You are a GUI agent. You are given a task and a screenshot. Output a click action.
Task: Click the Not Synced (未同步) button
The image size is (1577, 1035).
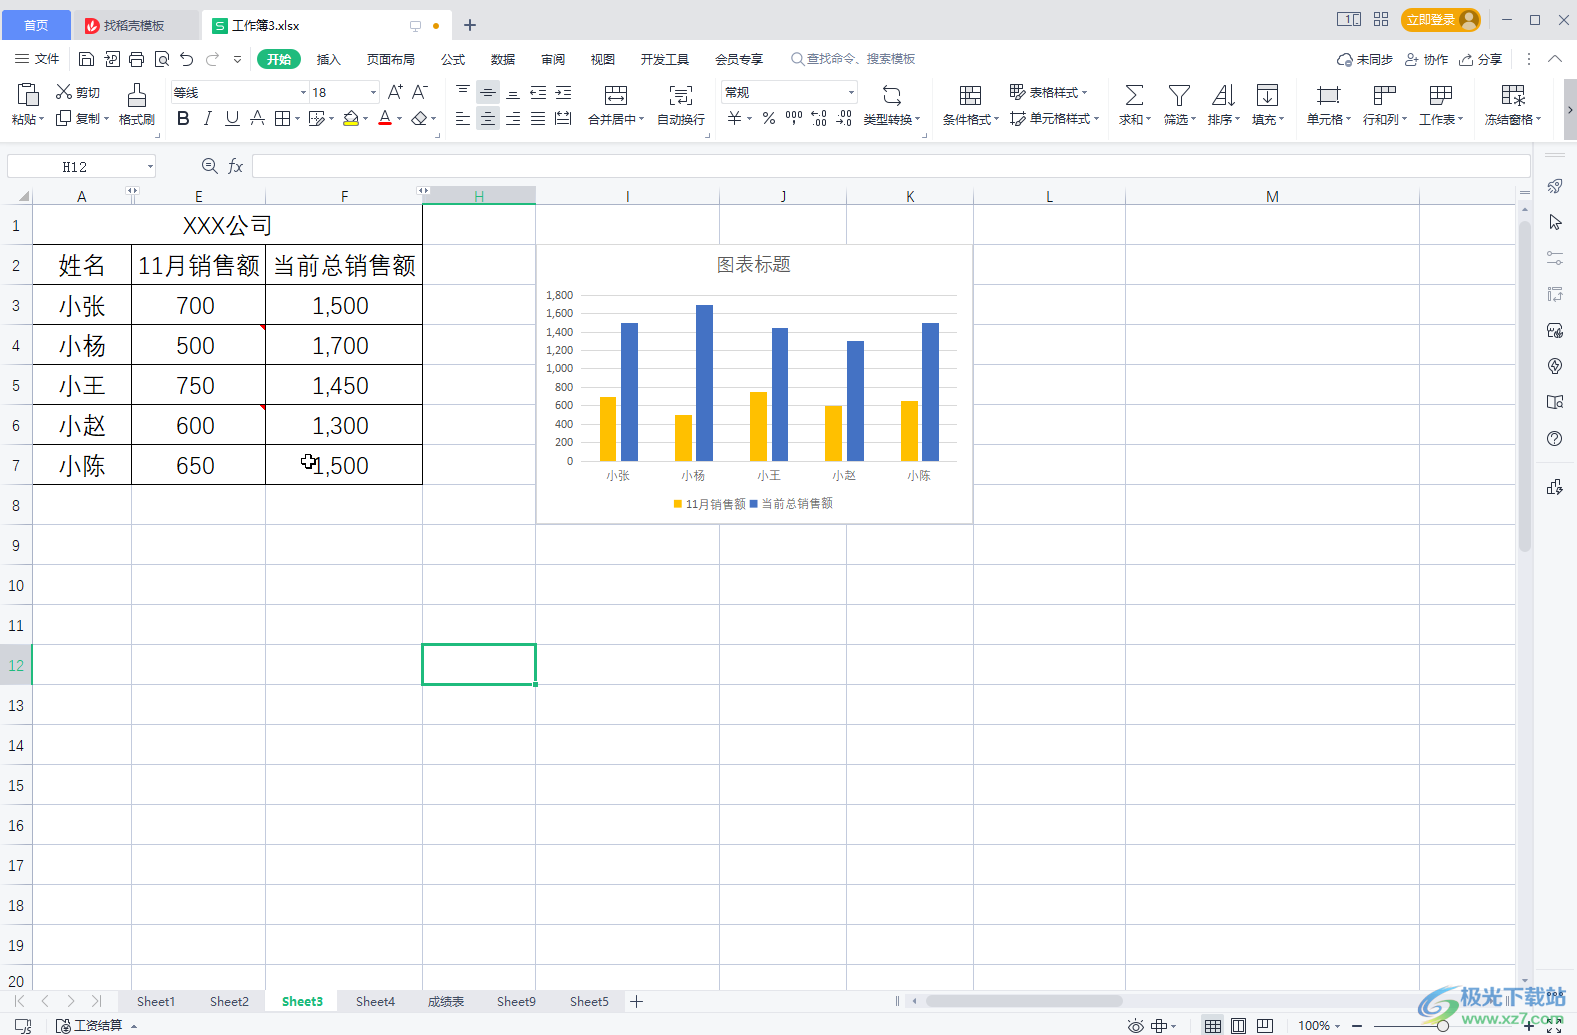(x=1365, y=59)
